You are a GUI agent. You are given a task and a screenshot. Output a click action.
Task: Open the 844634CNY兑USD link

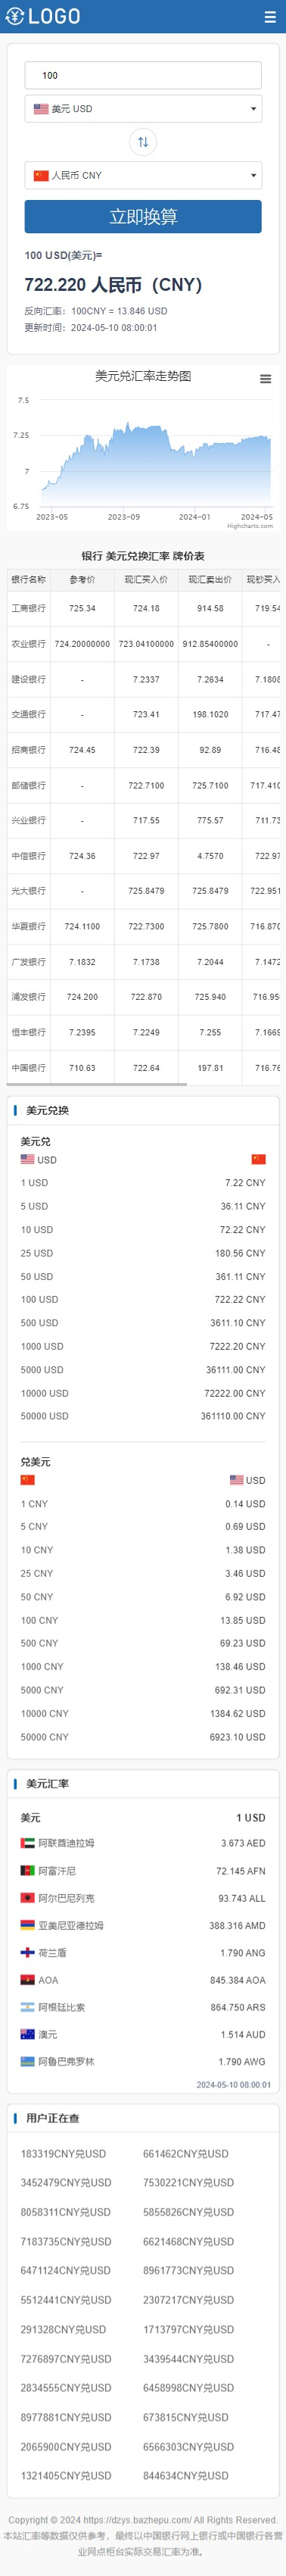(185, 2475)
